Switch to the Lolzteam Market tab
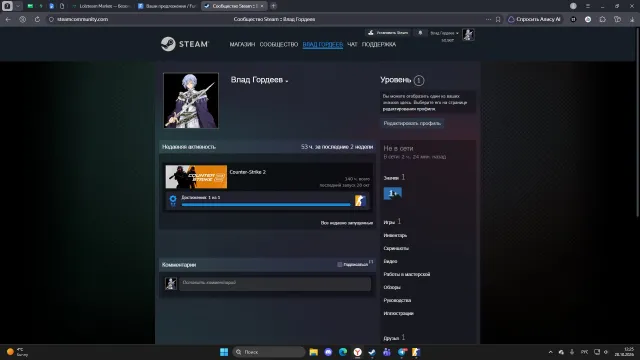 [x=101, y=6]
